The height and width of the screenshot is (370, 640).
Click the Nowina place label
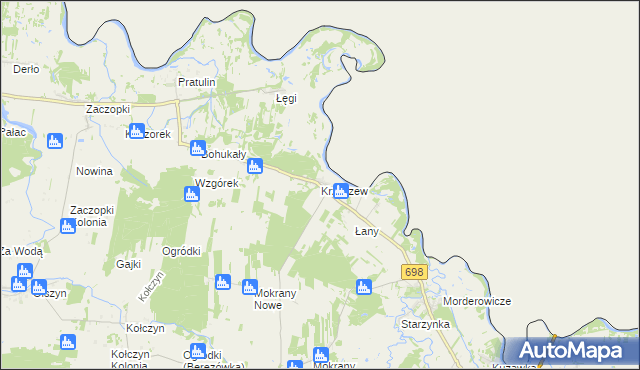click(x=94, y=171)
